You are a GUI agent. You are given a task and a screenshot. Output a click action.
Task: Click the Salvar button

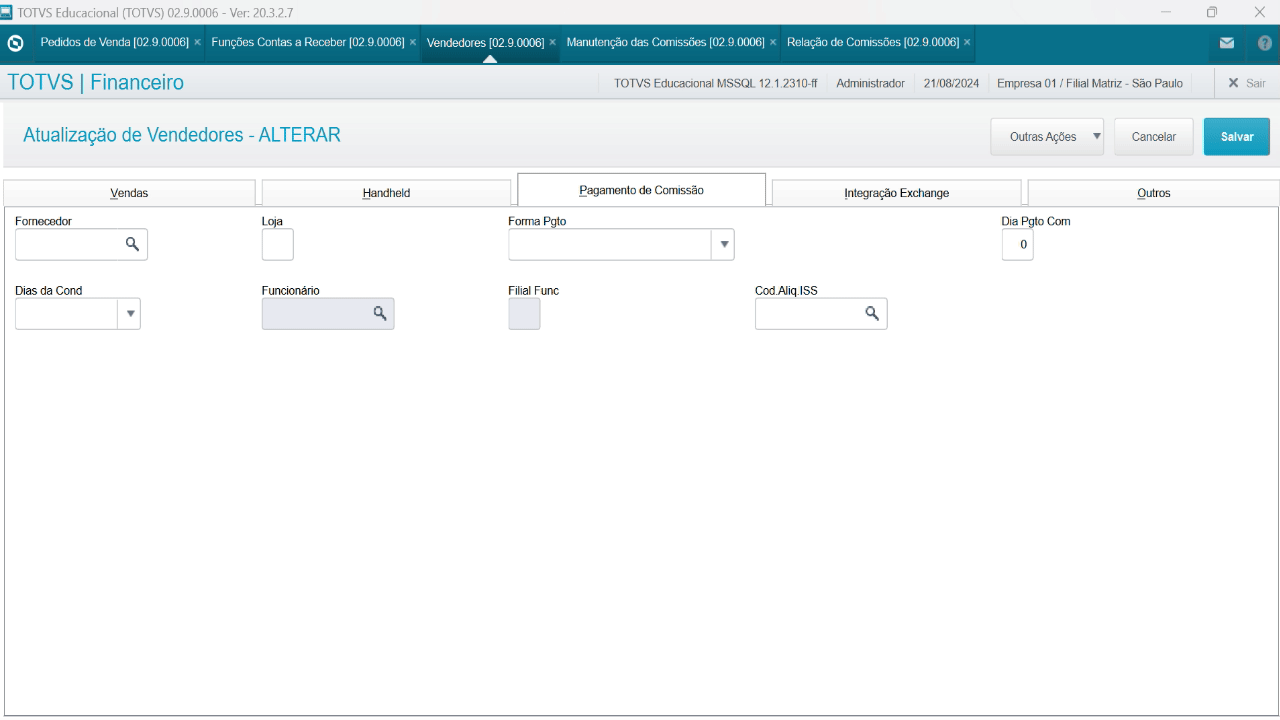click(1236, 137)
